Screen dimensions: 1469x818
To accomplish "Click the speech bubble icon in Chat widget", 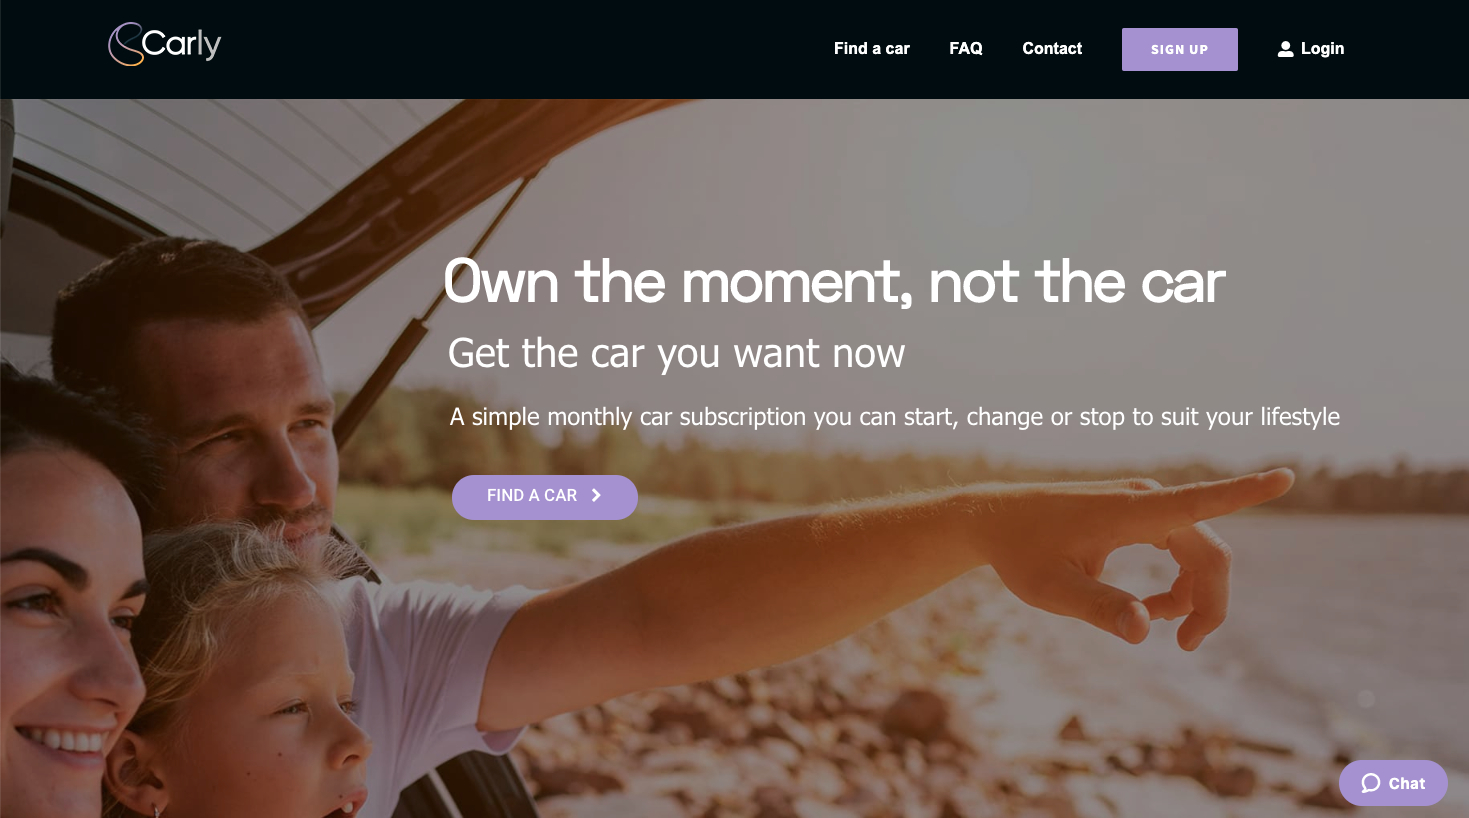I will [x=1371, y=783].
